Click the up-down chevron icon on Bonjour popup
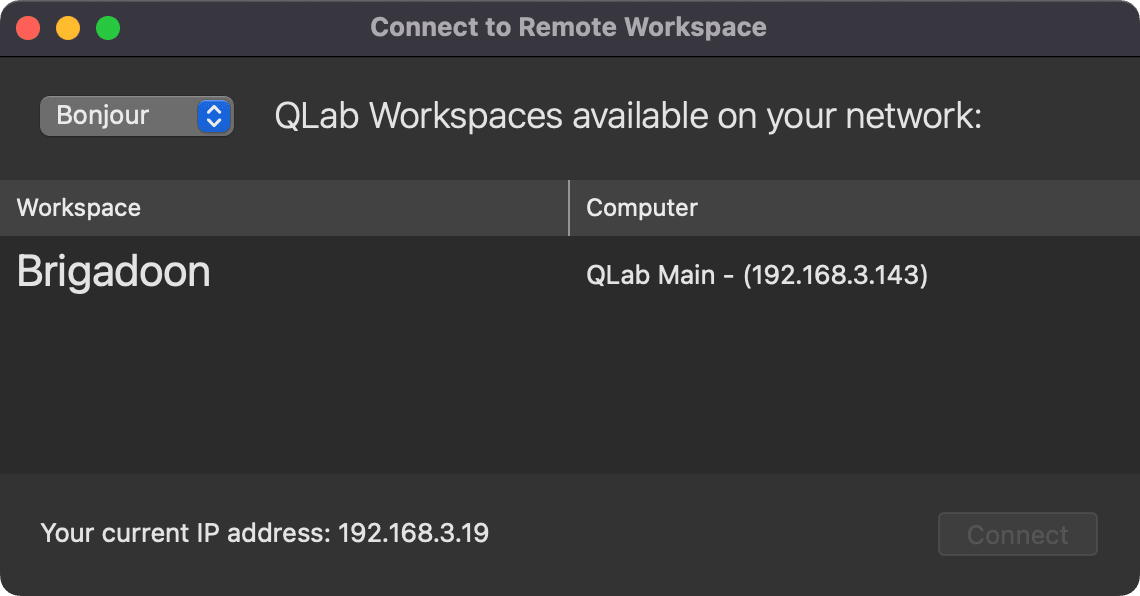Screen dimensions: 1140x596 coord(216,116)
